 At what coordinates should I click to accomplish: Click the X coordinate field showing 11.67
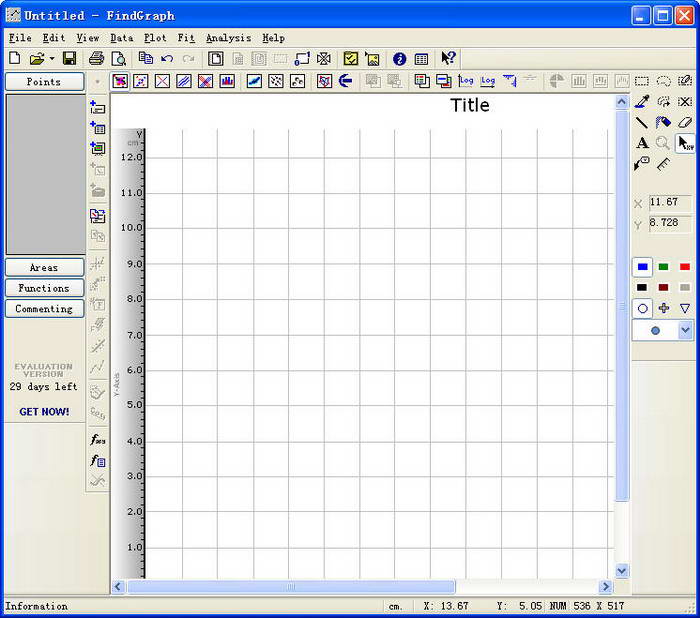click(x=670, y=202)
